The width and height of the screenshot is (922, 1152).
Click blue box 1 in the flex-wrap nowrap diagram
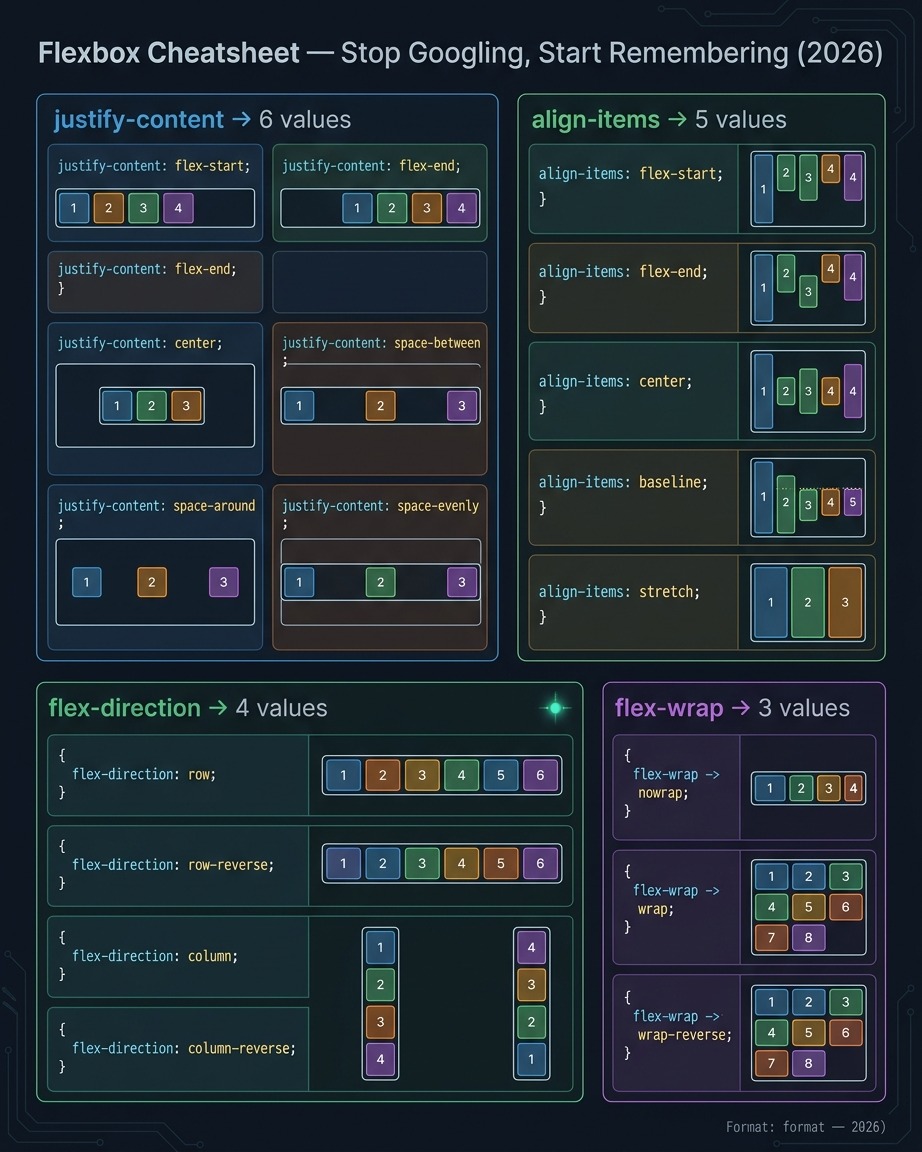[770, 788]
